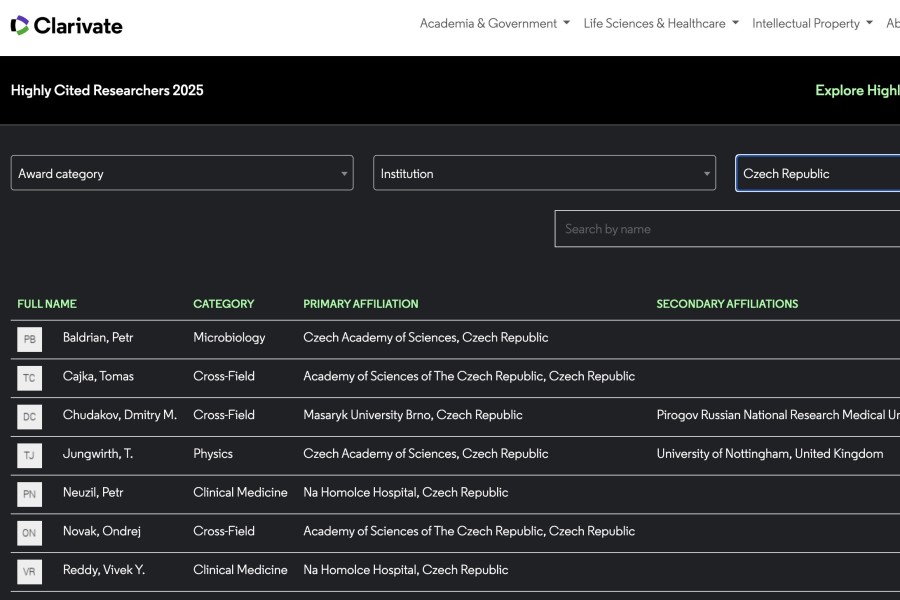Click the Search by name field
The width and height of the screenshot is (900, 600).
[x=727, y=229]
